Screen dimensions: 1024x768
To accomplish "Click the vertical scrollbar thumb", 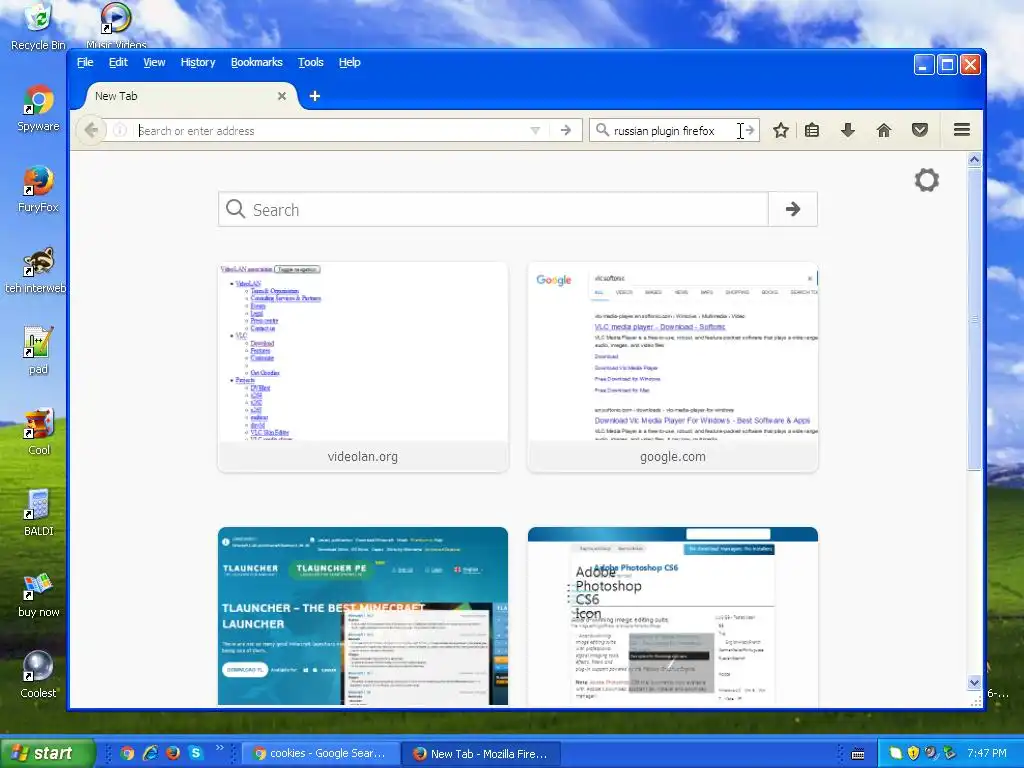I will coord(974,319).
